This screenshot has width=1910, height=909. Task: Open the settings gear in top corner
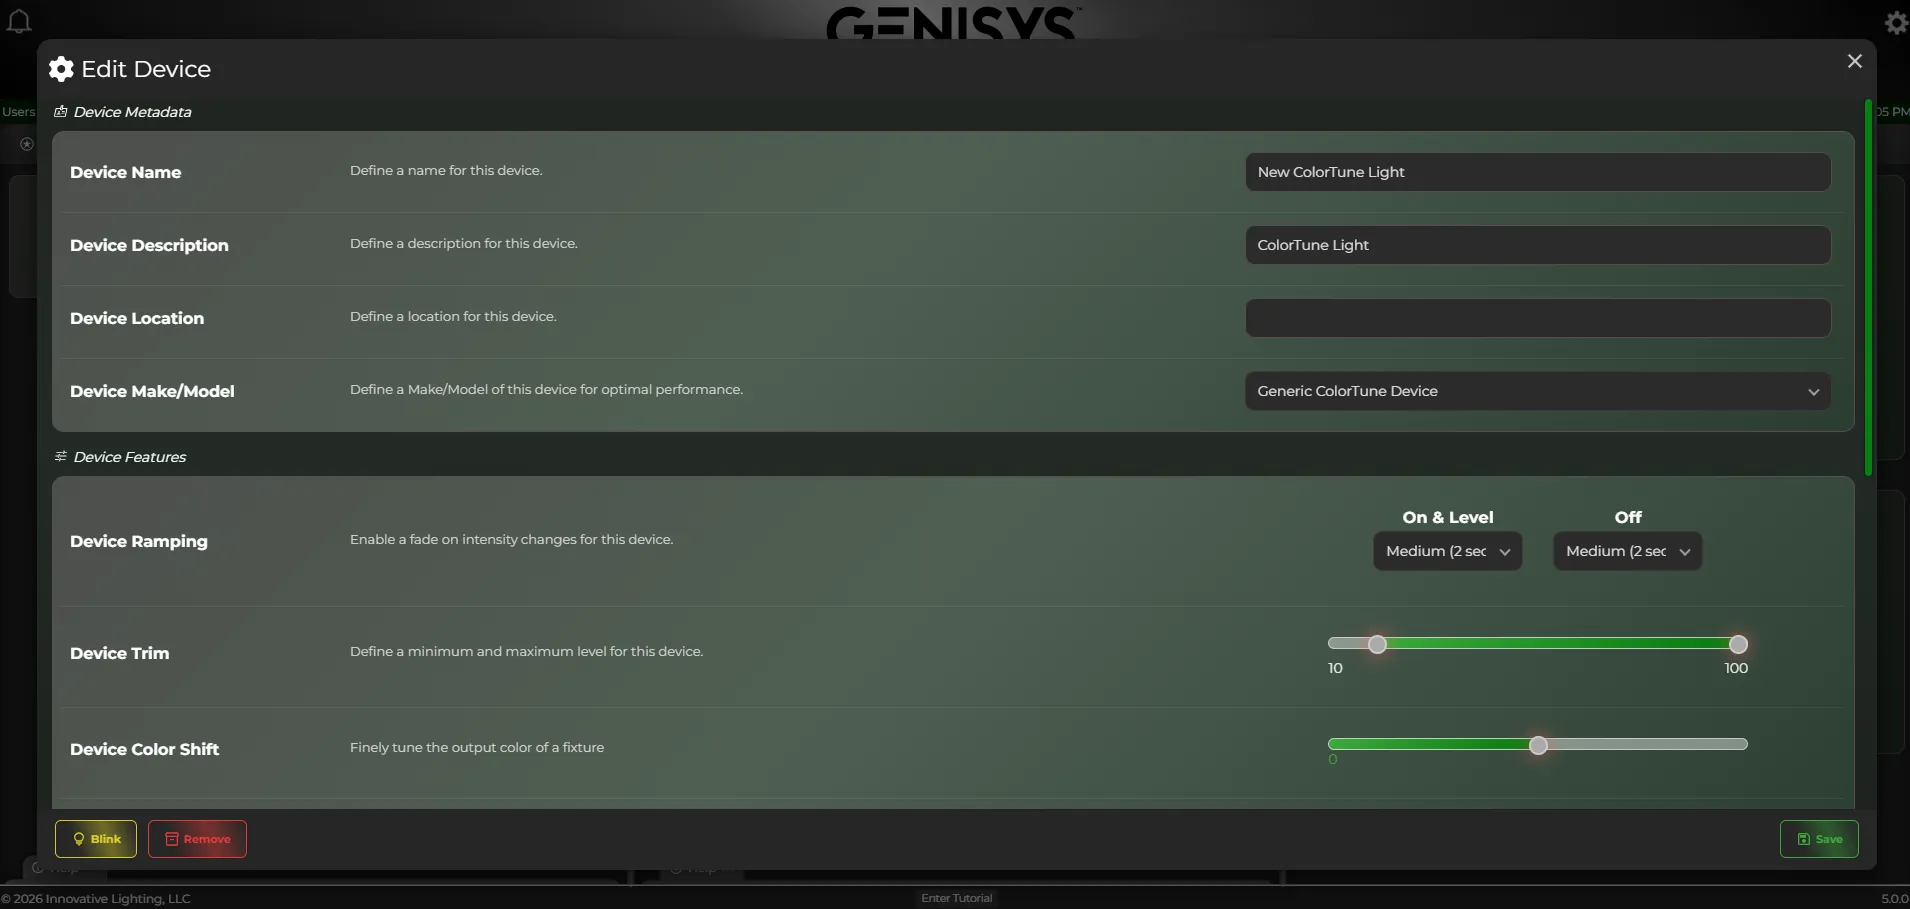[x=1896, y=22]
